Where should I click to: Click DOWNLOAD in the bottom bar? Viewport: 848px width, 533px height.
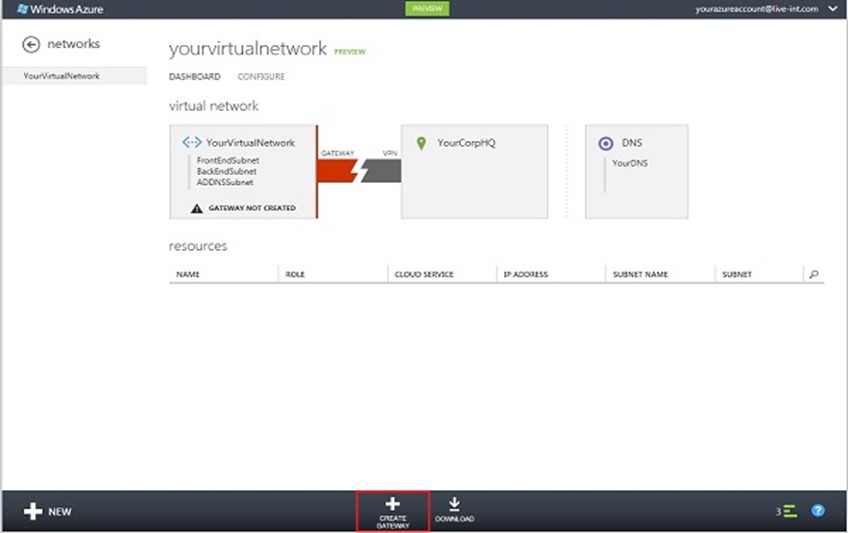click(x=454, y=511)
